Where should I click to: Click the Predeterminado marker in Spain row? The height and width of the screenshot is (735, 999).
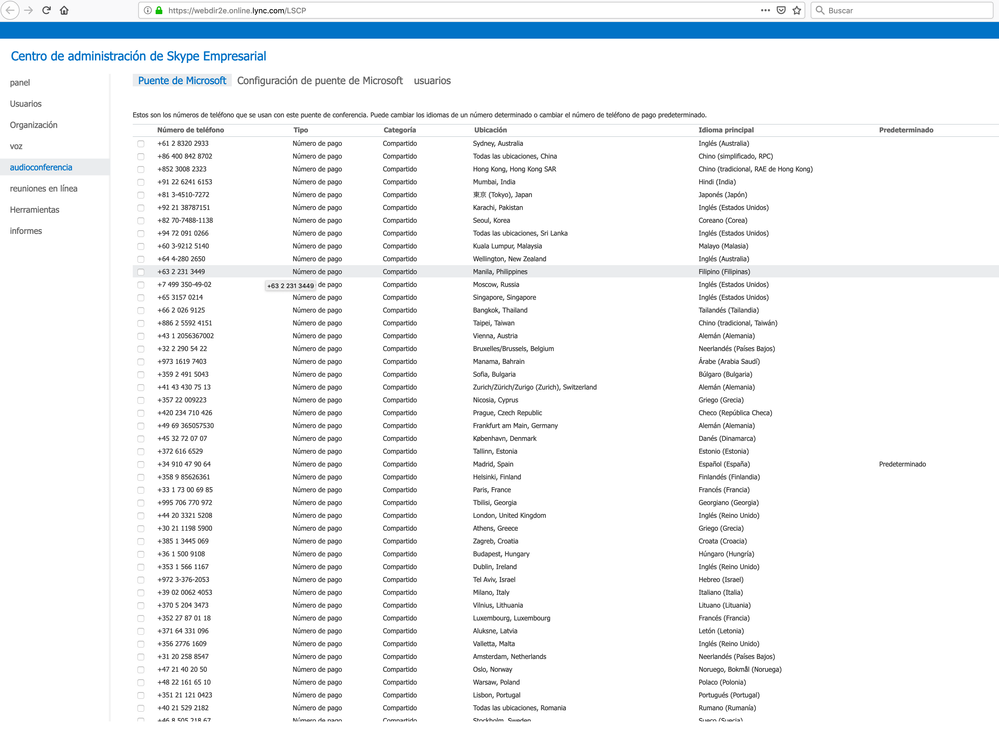902,464
